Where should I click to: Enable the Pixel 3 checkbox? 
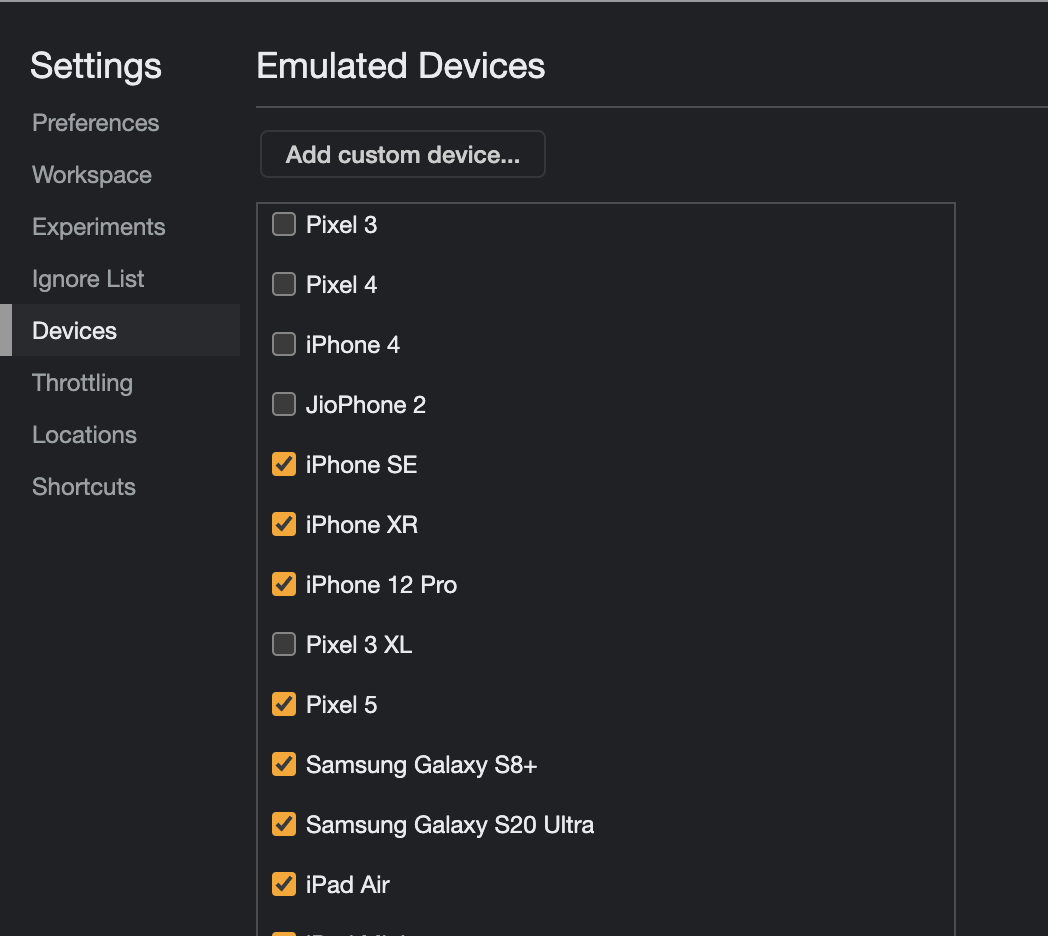click(284, 225)
